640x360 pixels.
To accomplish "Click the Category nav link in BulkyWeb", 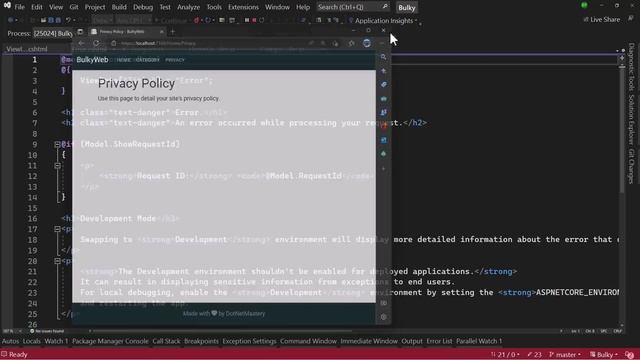I will coord(147,60).
